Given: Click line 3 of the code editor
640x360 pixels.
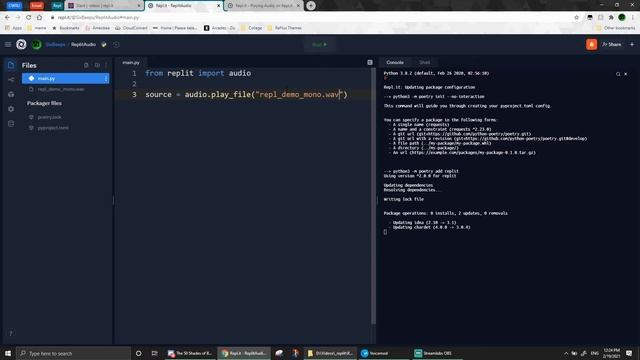Looking at the screenshot, I should (247, 95).
